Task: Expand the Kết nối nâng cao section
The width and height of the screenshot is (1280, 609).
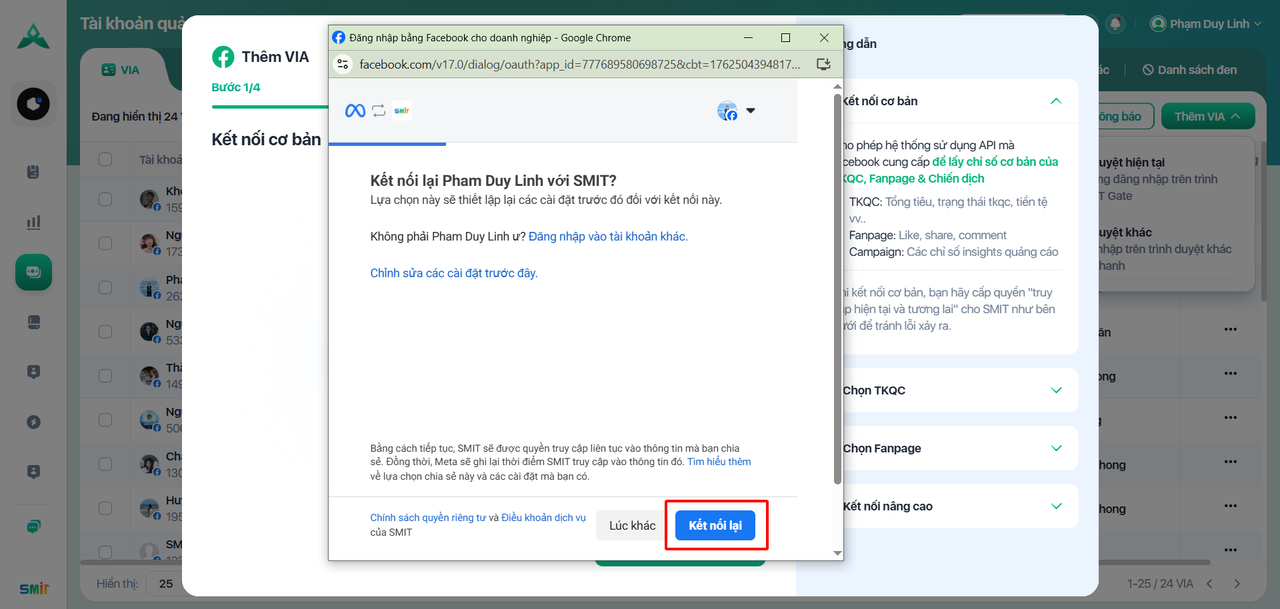Action: 1056,506
